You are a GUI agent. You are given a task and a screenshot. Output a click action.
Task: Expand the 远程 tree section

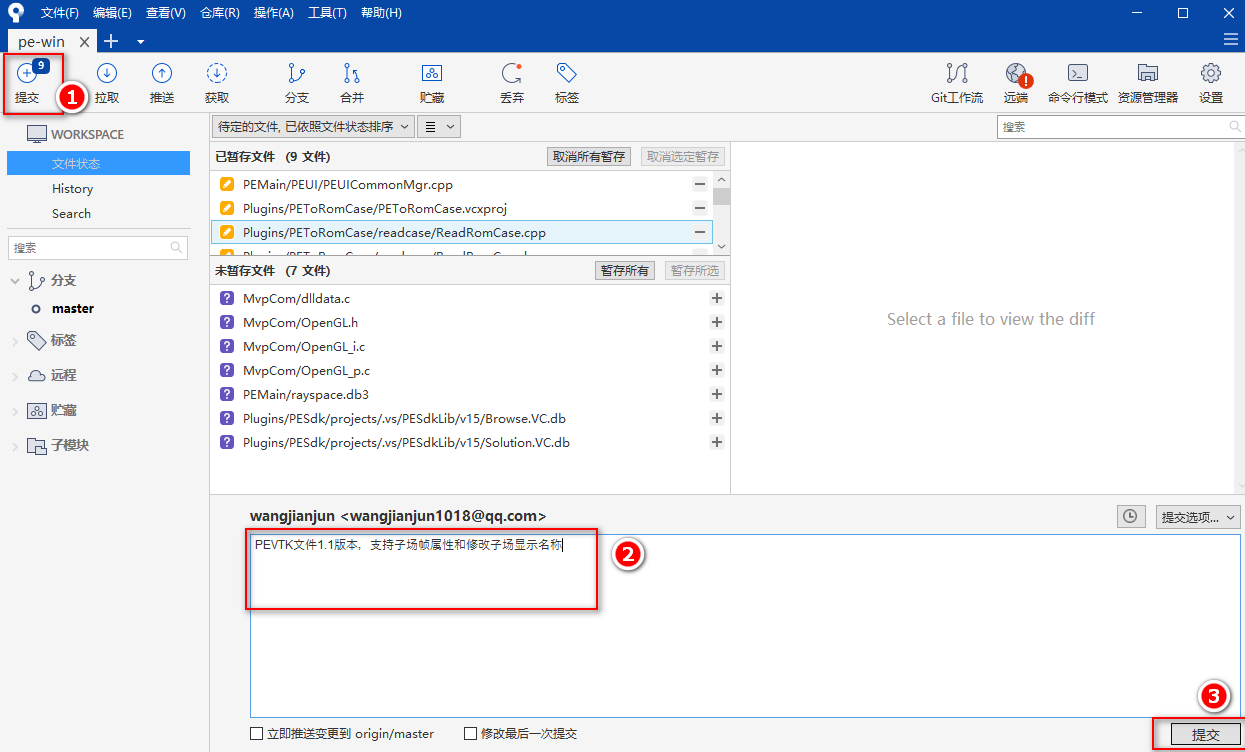pos(15,376)
